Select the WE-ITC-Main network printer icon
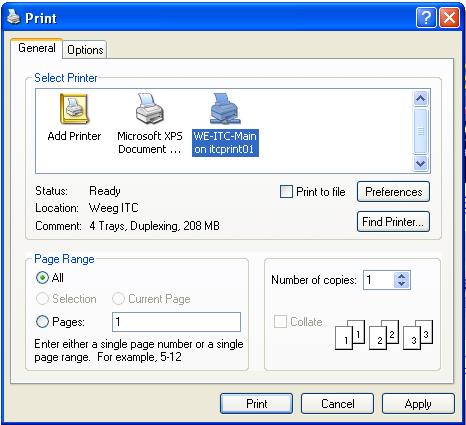Viewport: 466px width, 425px height. [x=225, y=109]
